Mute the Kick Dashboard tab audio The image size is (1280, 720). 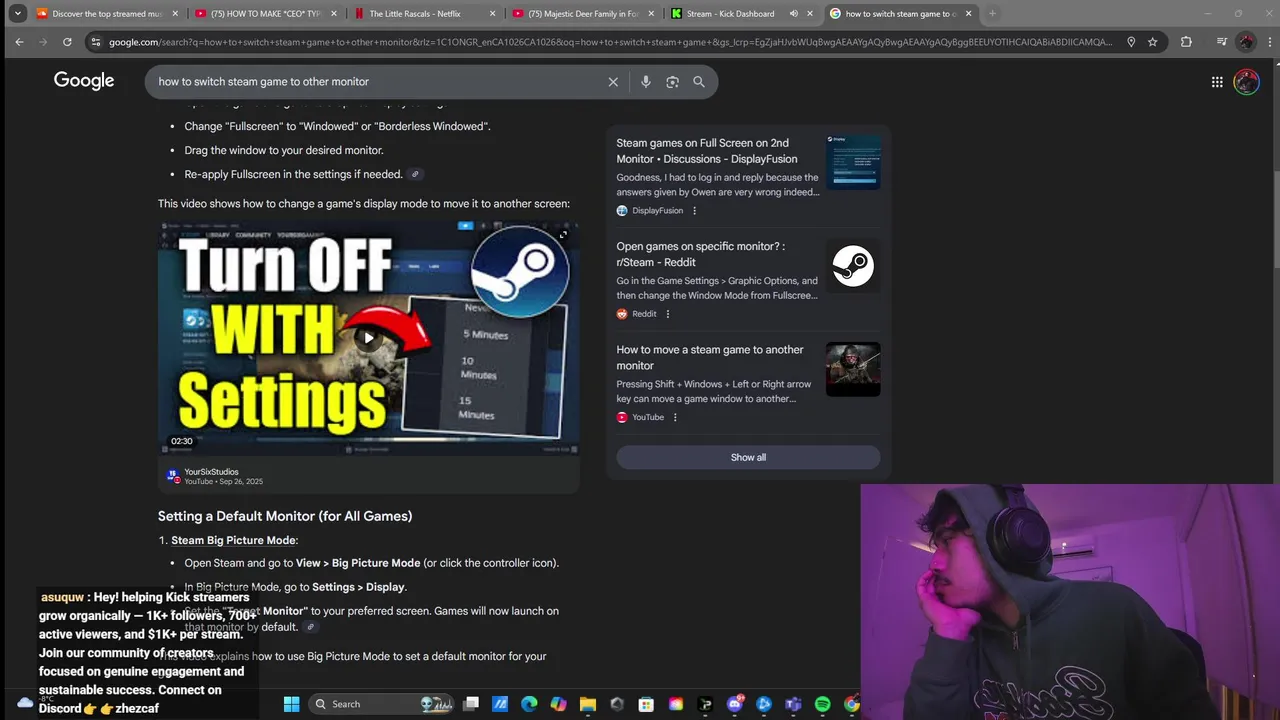click(794, 14)
